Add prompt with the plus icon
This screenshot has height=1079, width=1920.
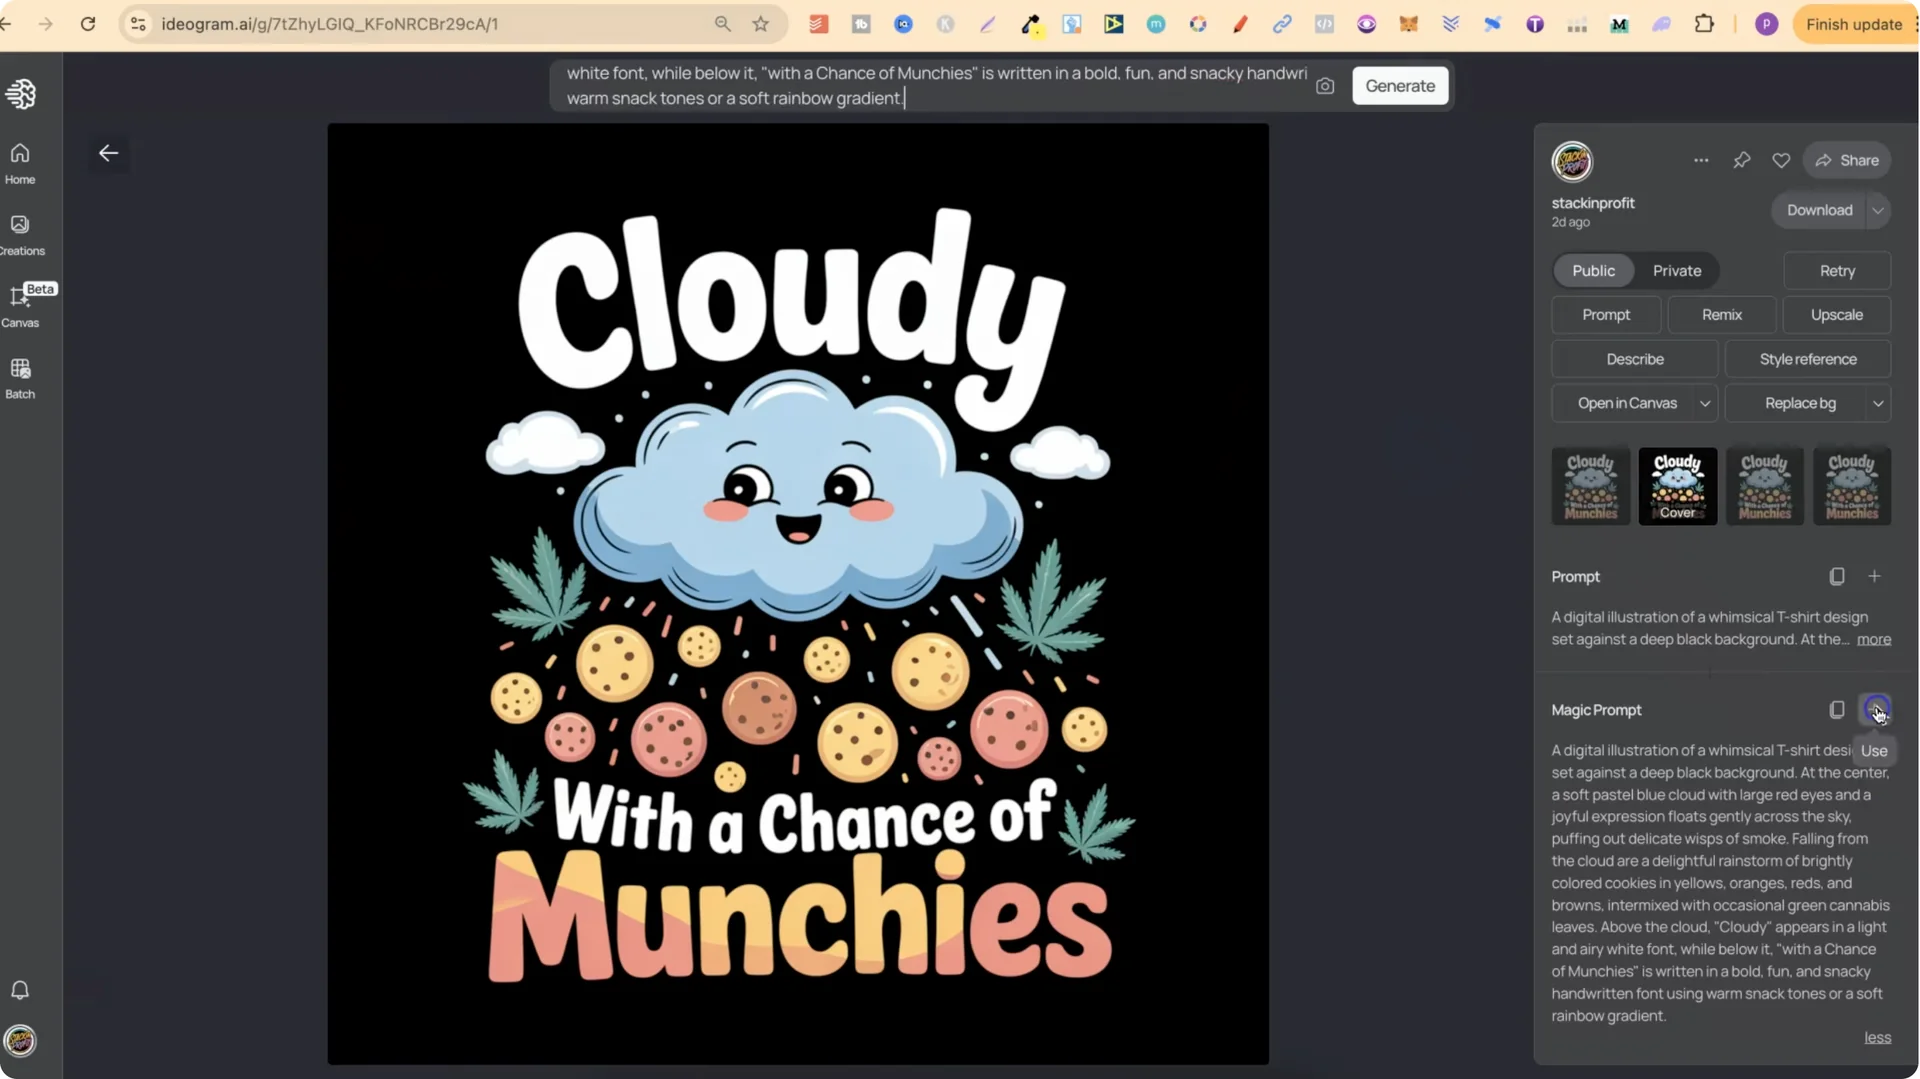(x=1875, y=576)
